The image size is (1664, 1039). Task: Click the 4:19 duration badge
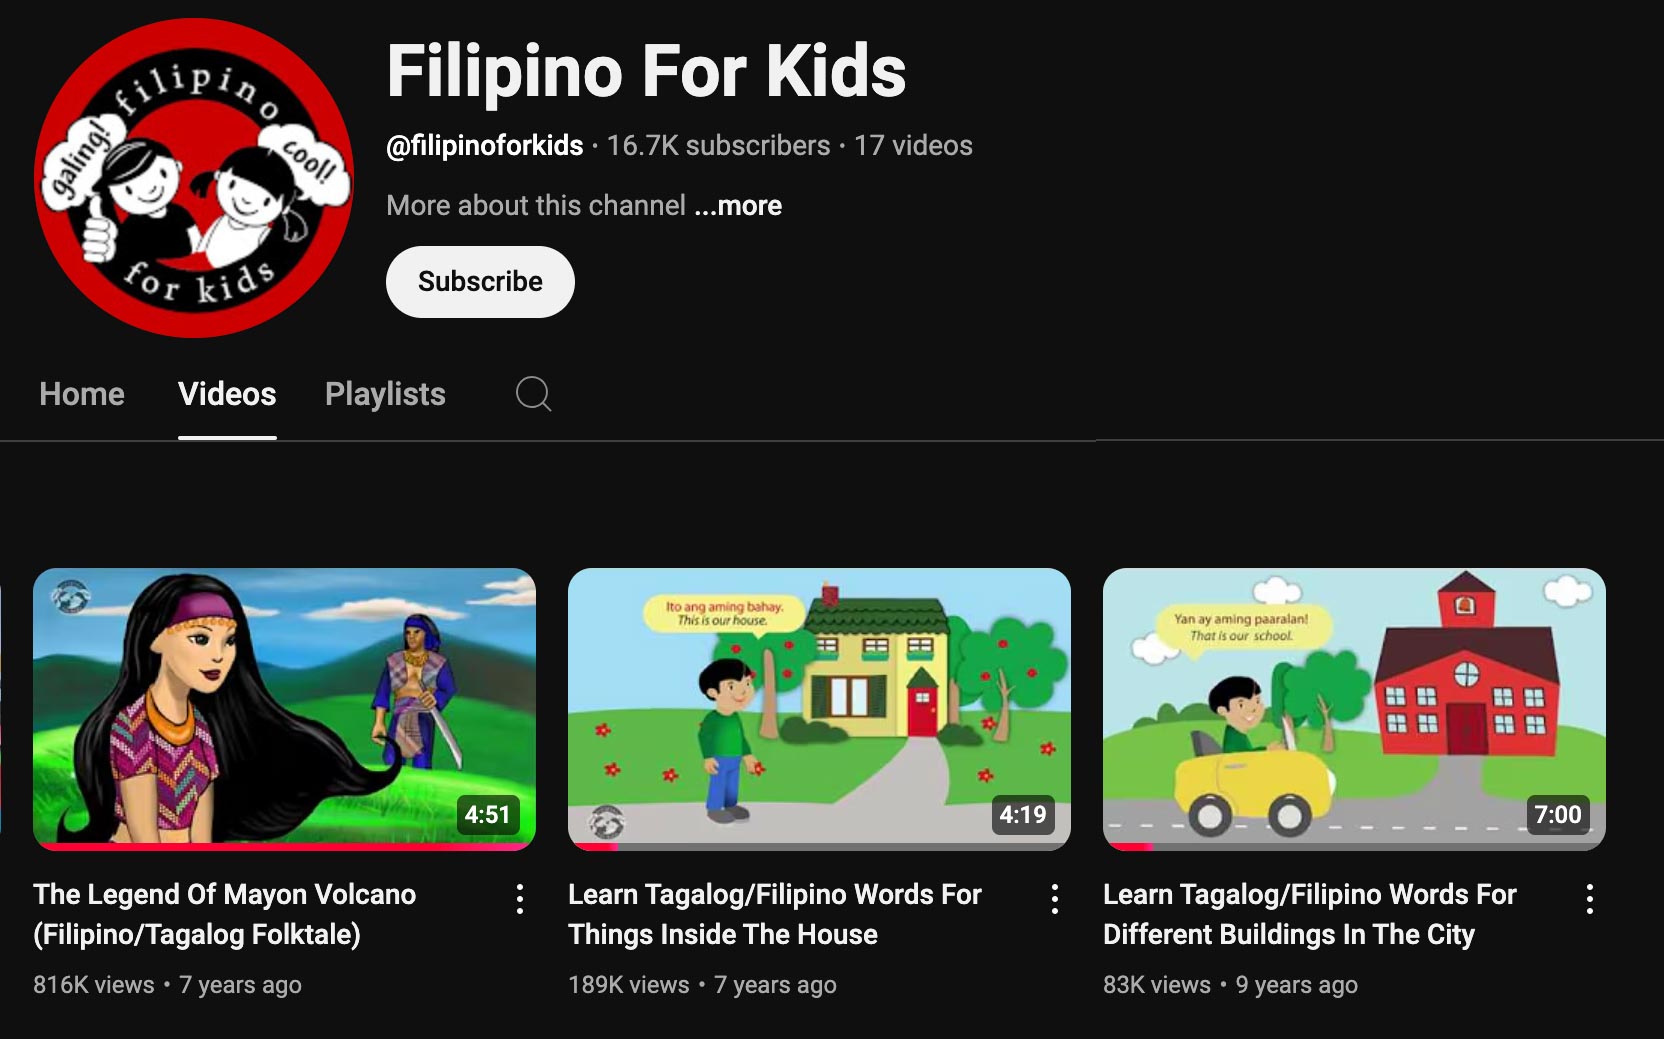1023,815
